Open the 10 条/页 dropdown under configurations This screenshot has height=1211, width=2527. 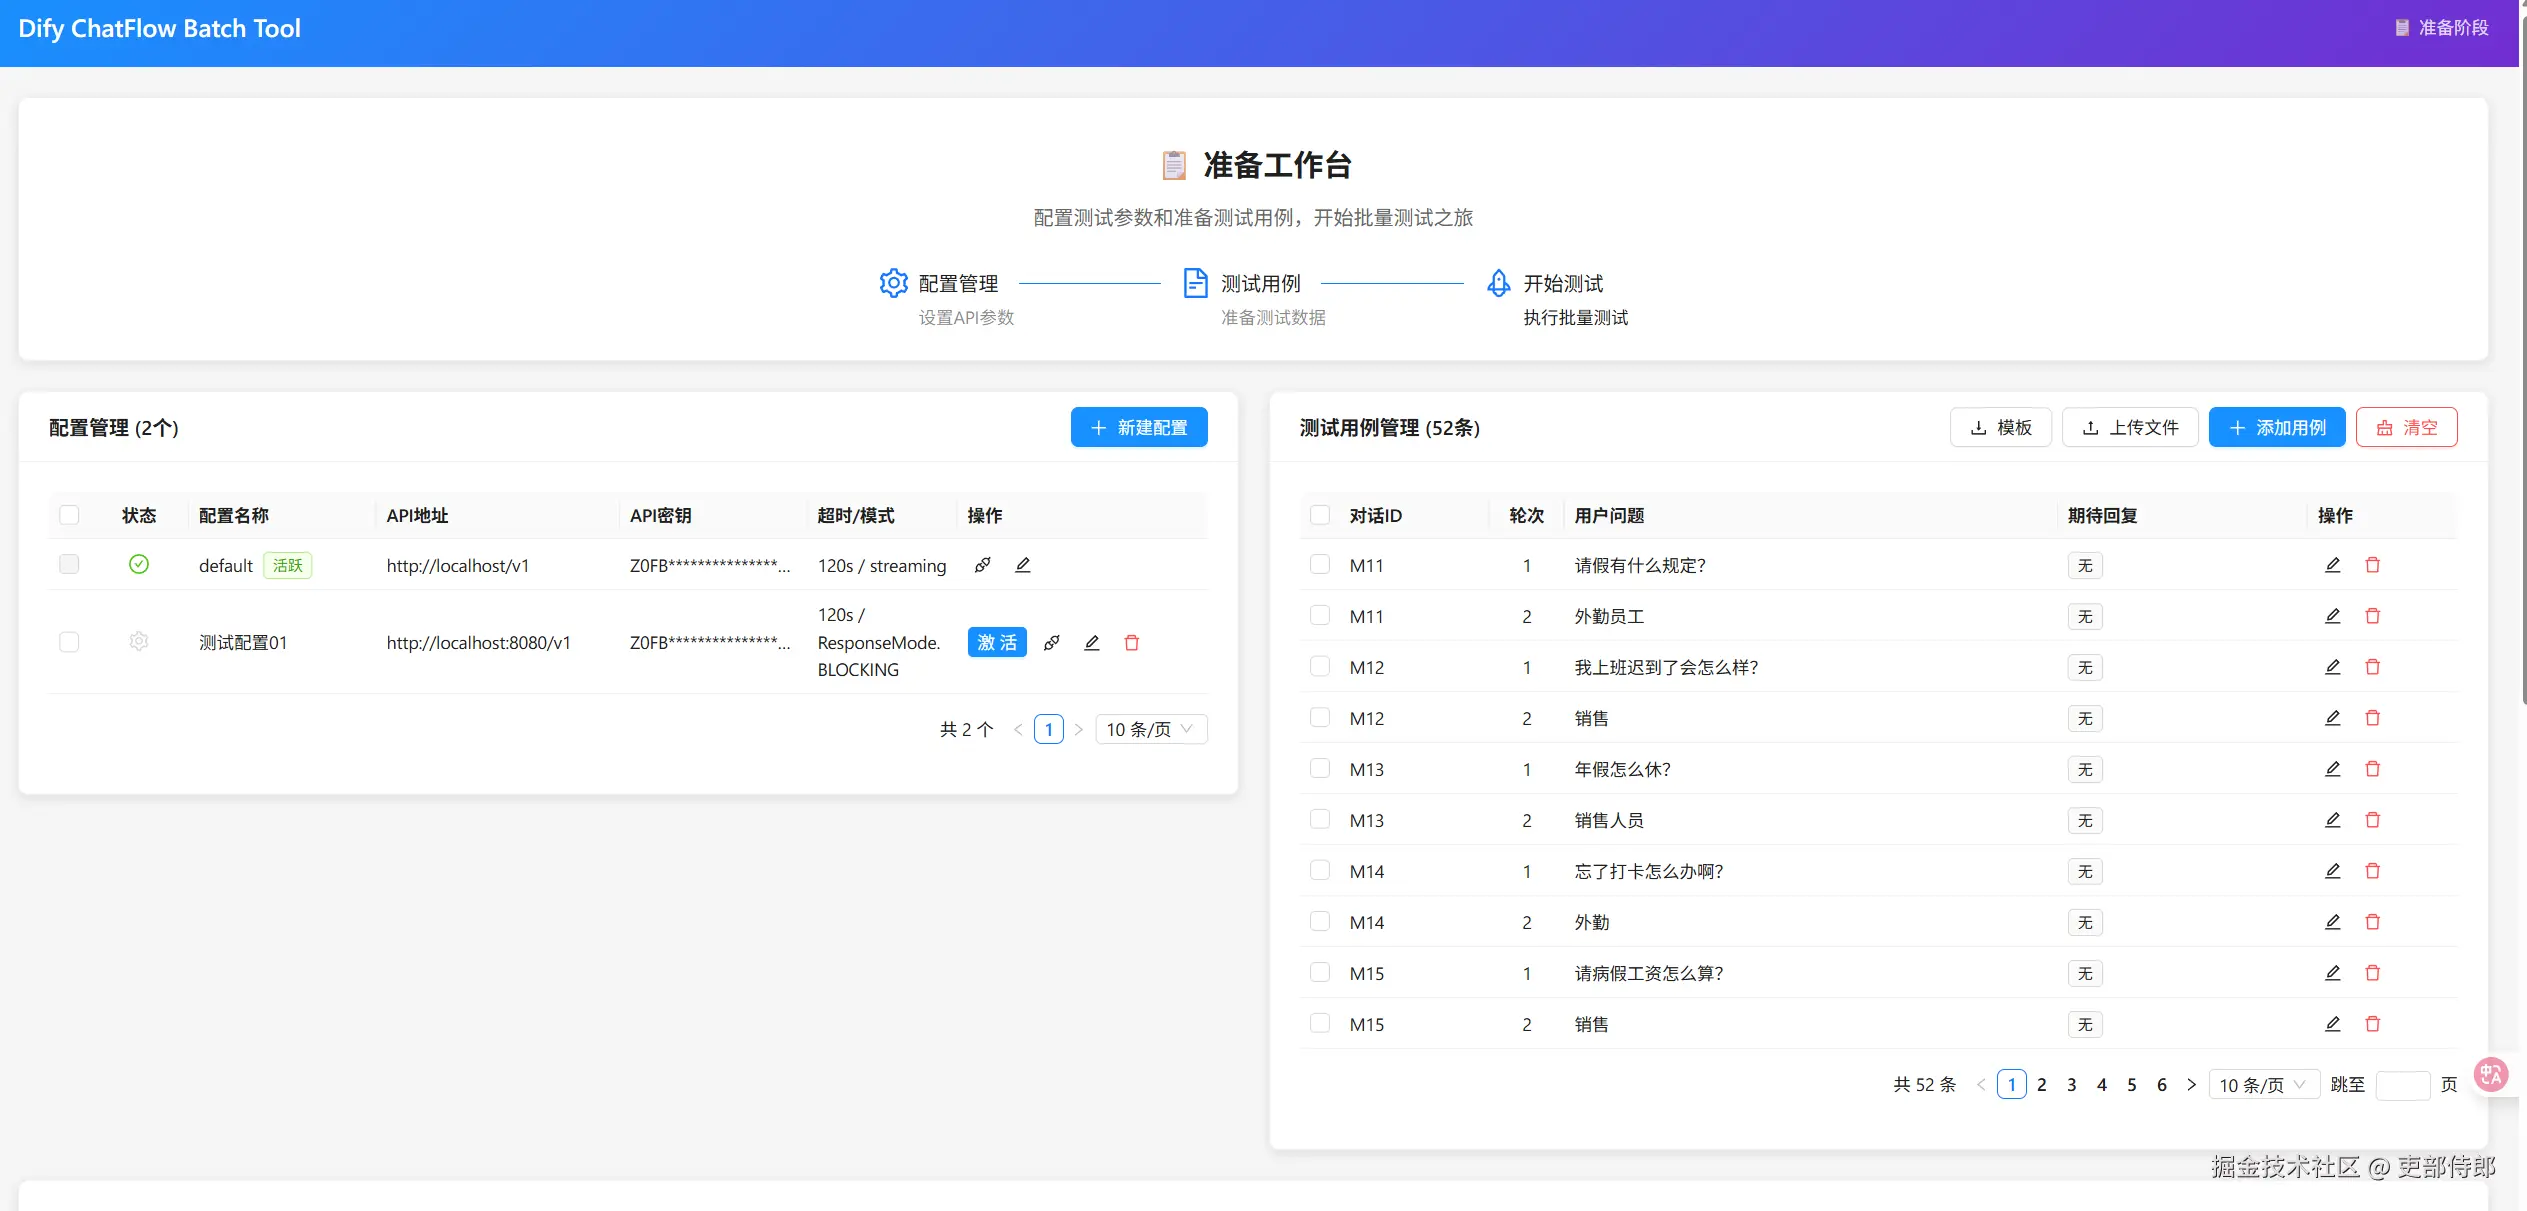pyautogui.click(x=1148, y=729)
